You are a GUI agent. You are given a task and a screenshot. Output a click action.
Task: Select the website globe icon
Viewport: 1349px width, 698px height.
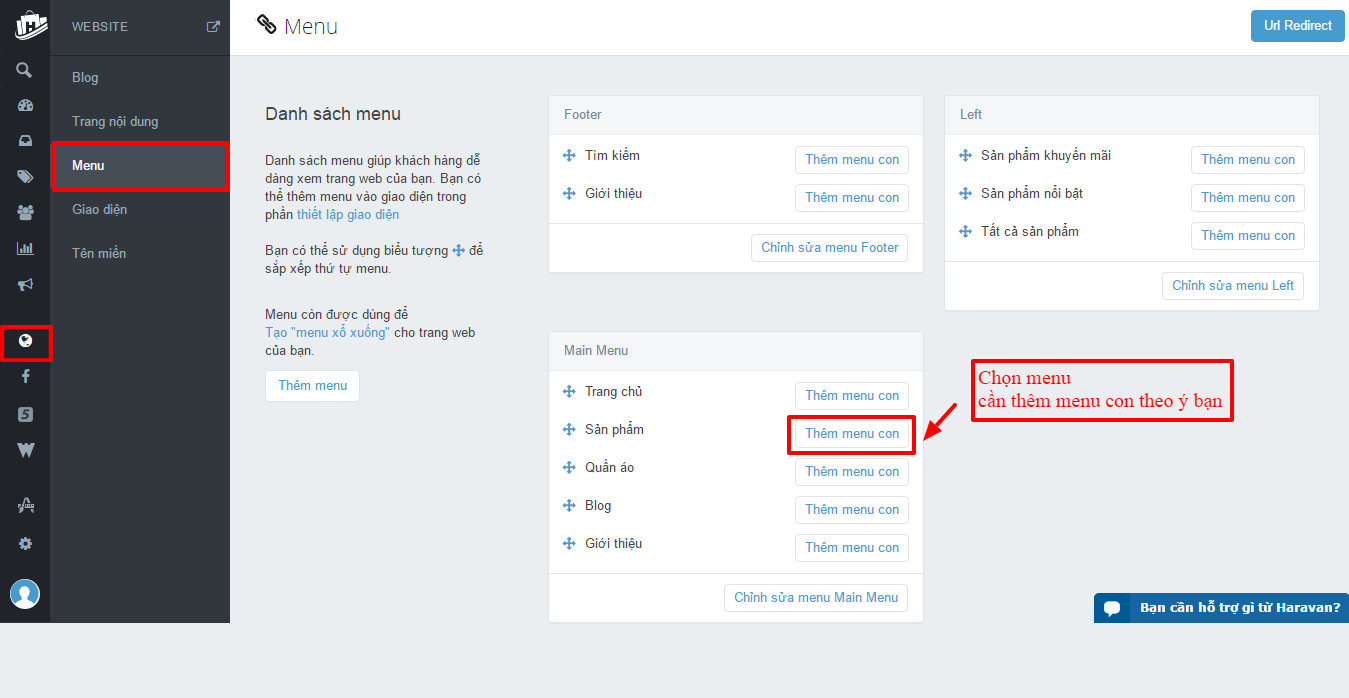[x=25, y=341]
